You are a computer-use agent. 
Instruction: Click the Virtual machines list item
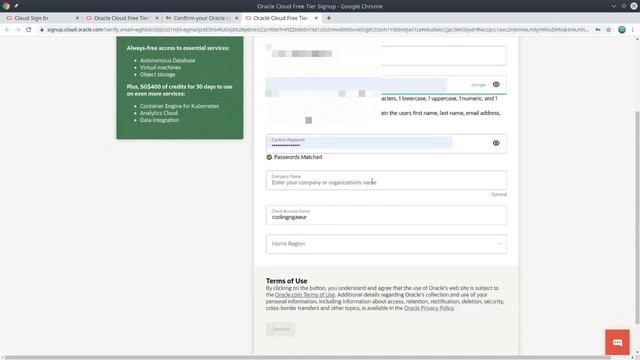160,67
